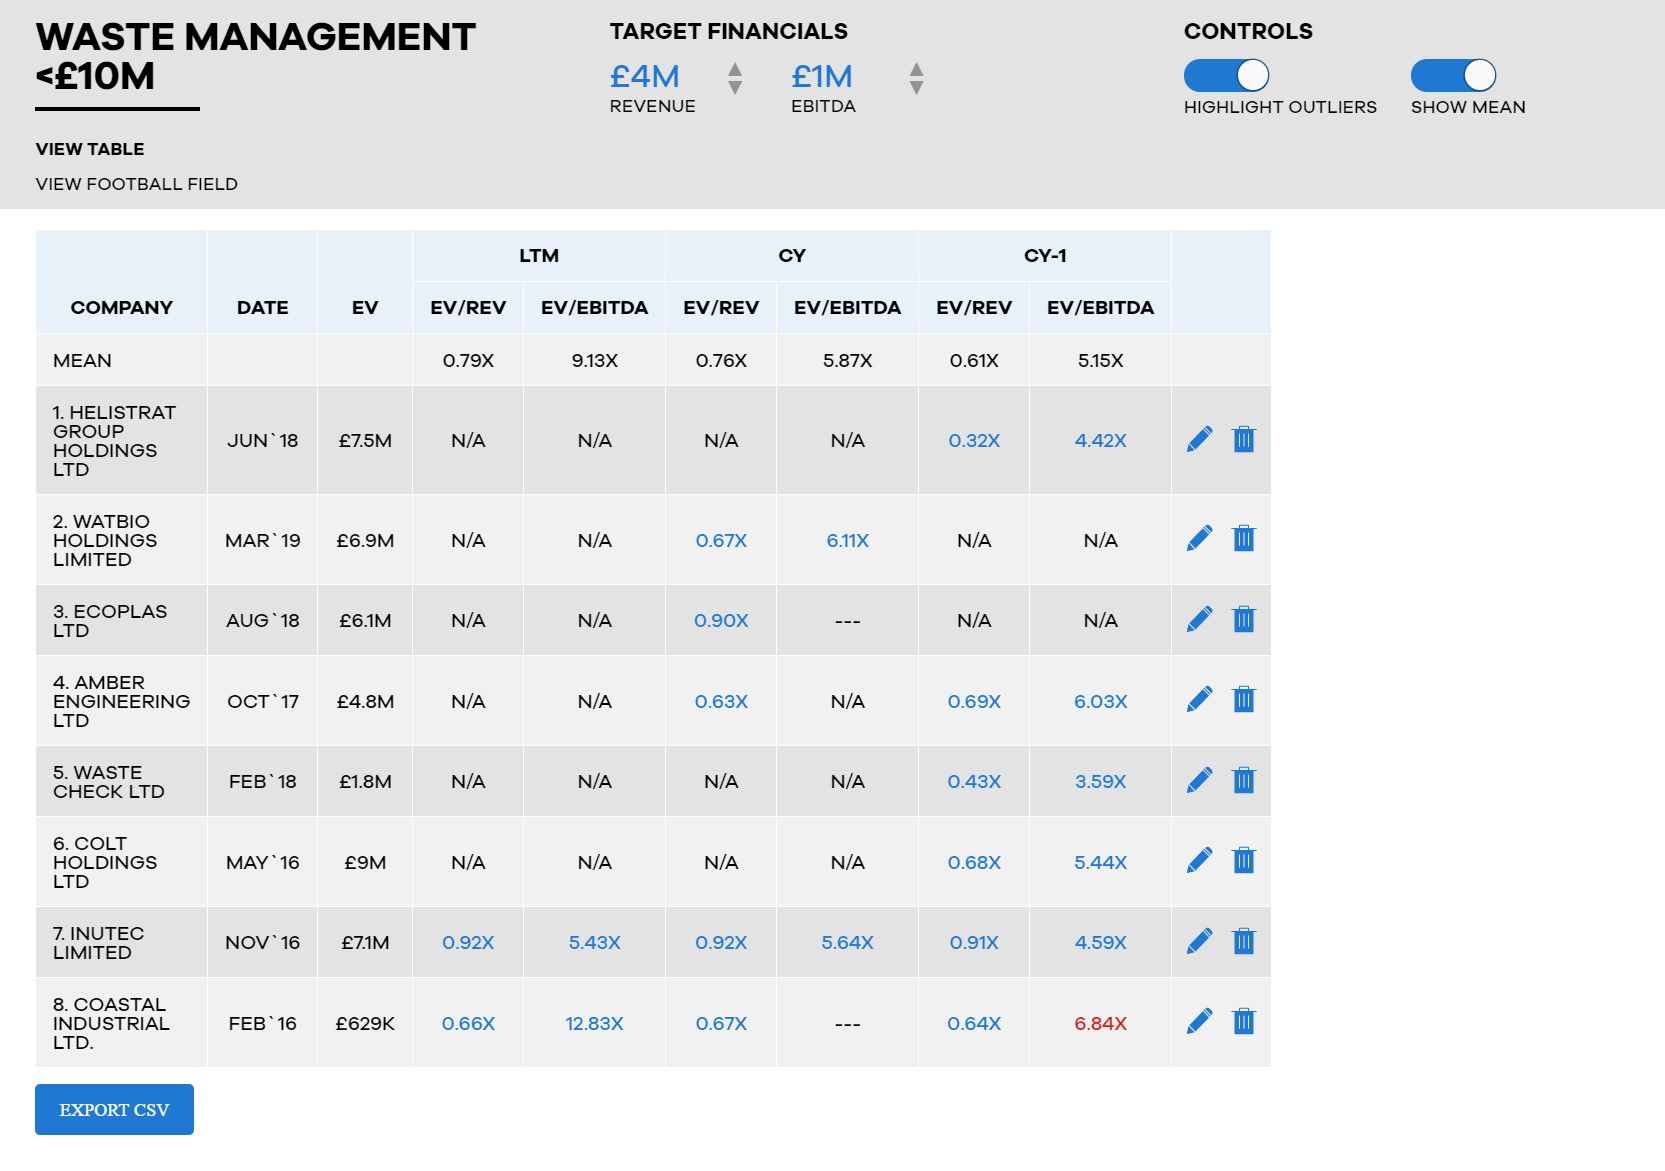The image size is (1665, 1171).
Task: Click the EV/REV header under CY-1
Action: point(974,307)
